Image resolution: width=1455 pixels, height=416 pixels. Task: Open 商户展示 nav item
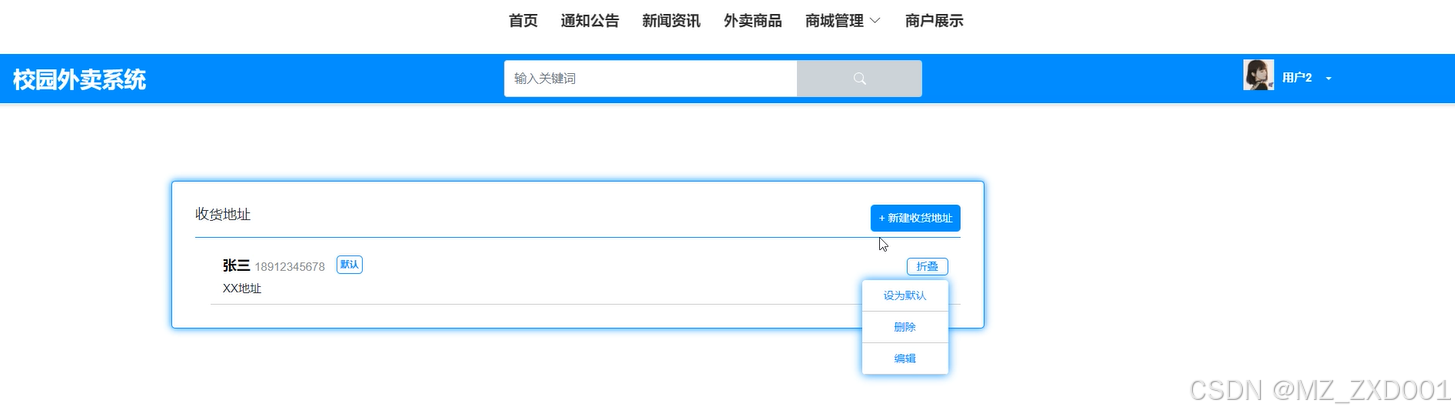click(934, 20)
